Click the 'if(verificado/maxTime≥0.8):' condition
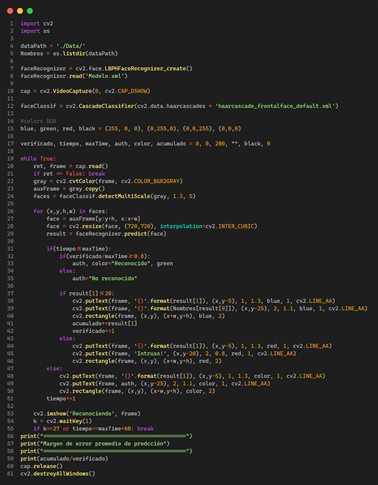The height and width of the screenshot is (485, 378). point(105,256)
